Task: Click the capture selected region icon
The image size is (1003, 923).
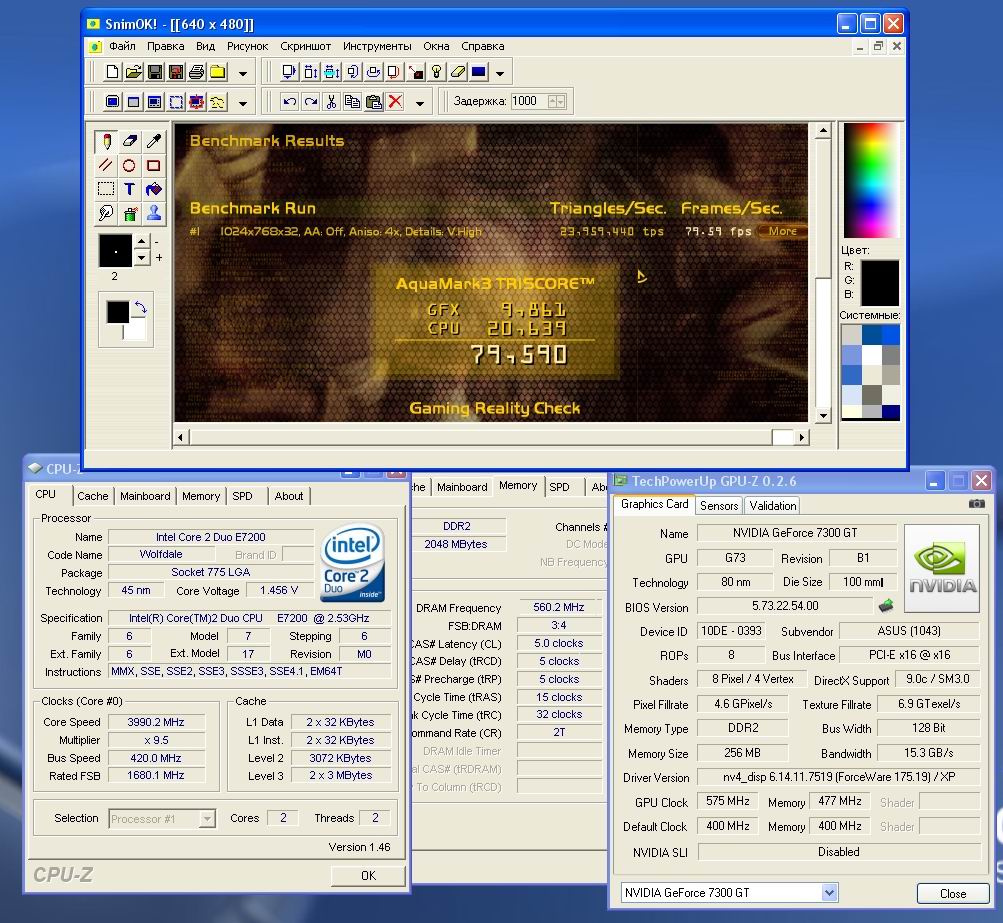Action: pyautogui.click(x=176, y=102)
